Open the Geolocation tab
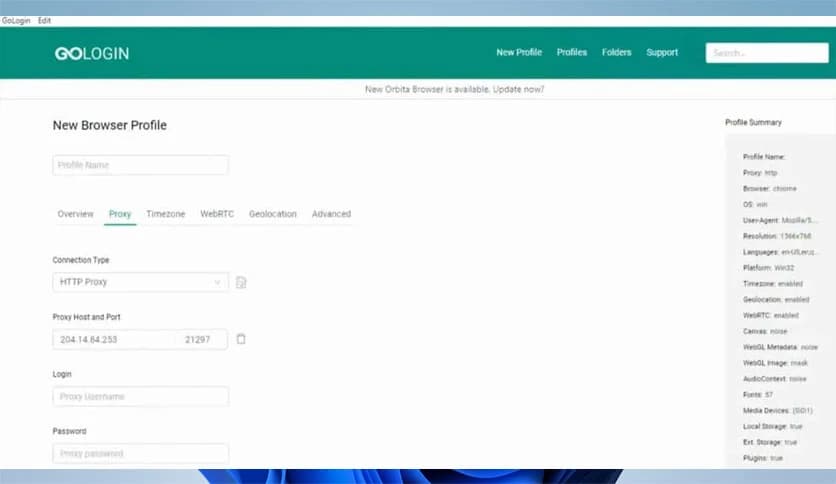The width and height of the screenshot is (836, 484). coord(272,214)
